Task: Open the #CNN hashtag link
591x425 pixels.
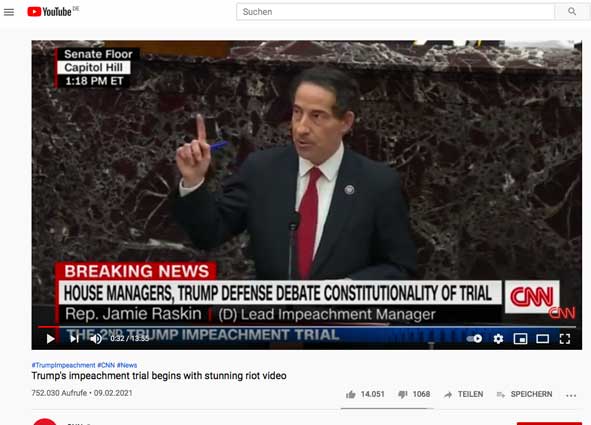Action: click(106, 365)
